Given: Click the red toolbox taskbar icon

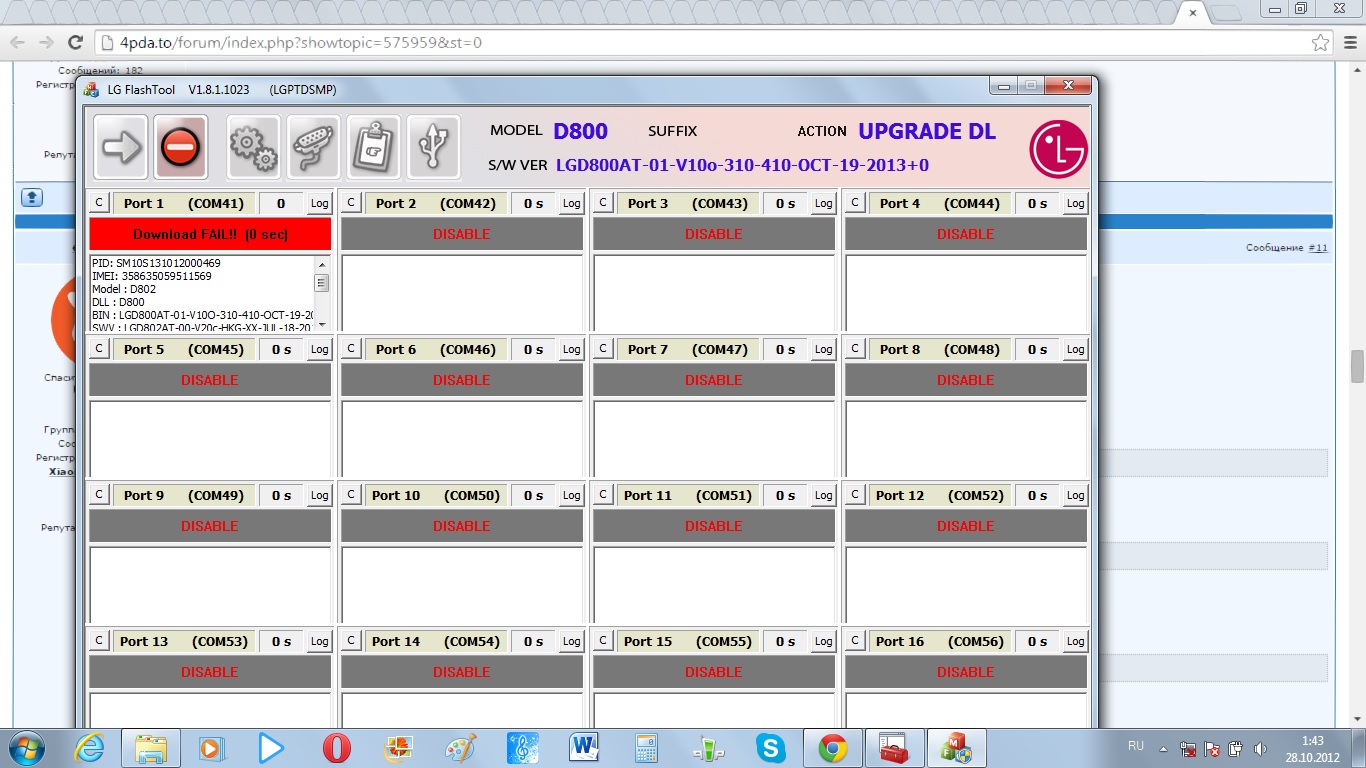Looking at the screenshot, I should pyautogui.click(x=894, y=748).
